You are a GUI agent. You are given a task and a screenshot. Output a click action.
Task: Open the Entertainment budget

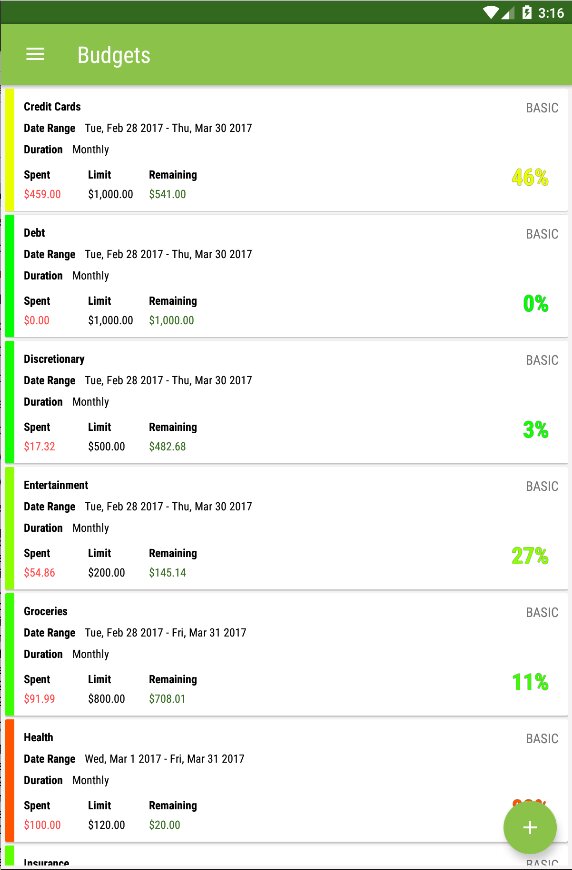(x=286, y=528)
